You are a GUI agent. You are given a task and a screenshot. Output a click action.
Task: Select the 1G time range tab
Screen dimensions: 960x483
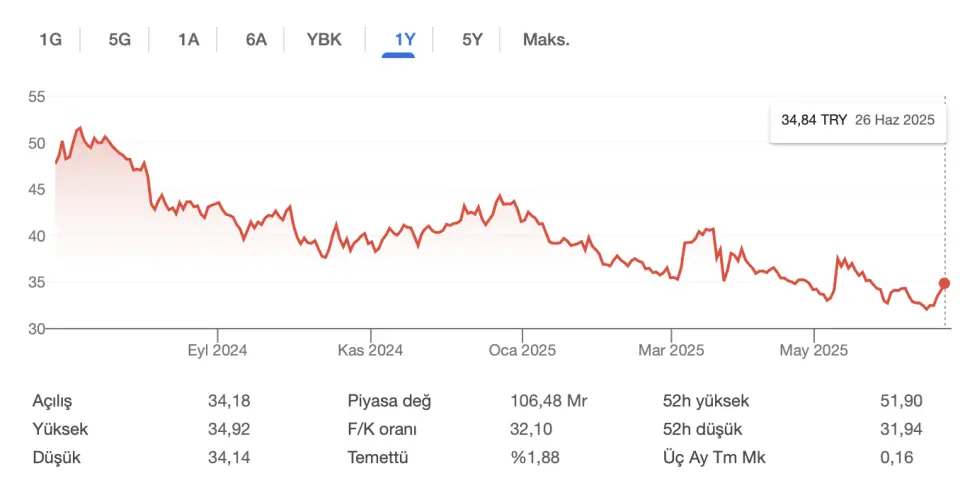click(x=51, y=40)
